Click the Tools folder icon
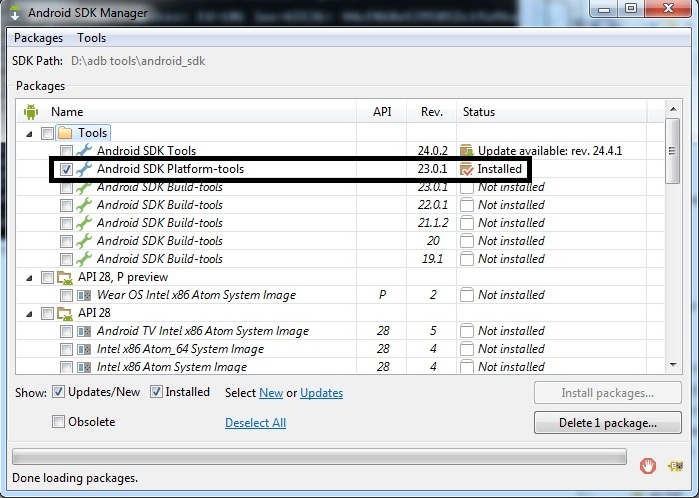This screenshot has width=699, height=498. click(65, 133)
